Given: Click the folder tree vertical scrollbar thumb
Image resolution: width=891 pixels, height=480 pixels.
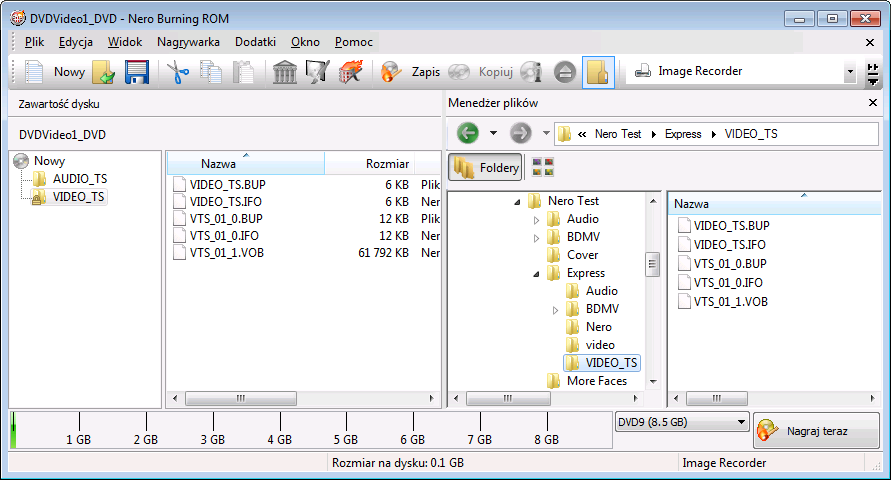Looking at the screenshot, I should 652,264.
